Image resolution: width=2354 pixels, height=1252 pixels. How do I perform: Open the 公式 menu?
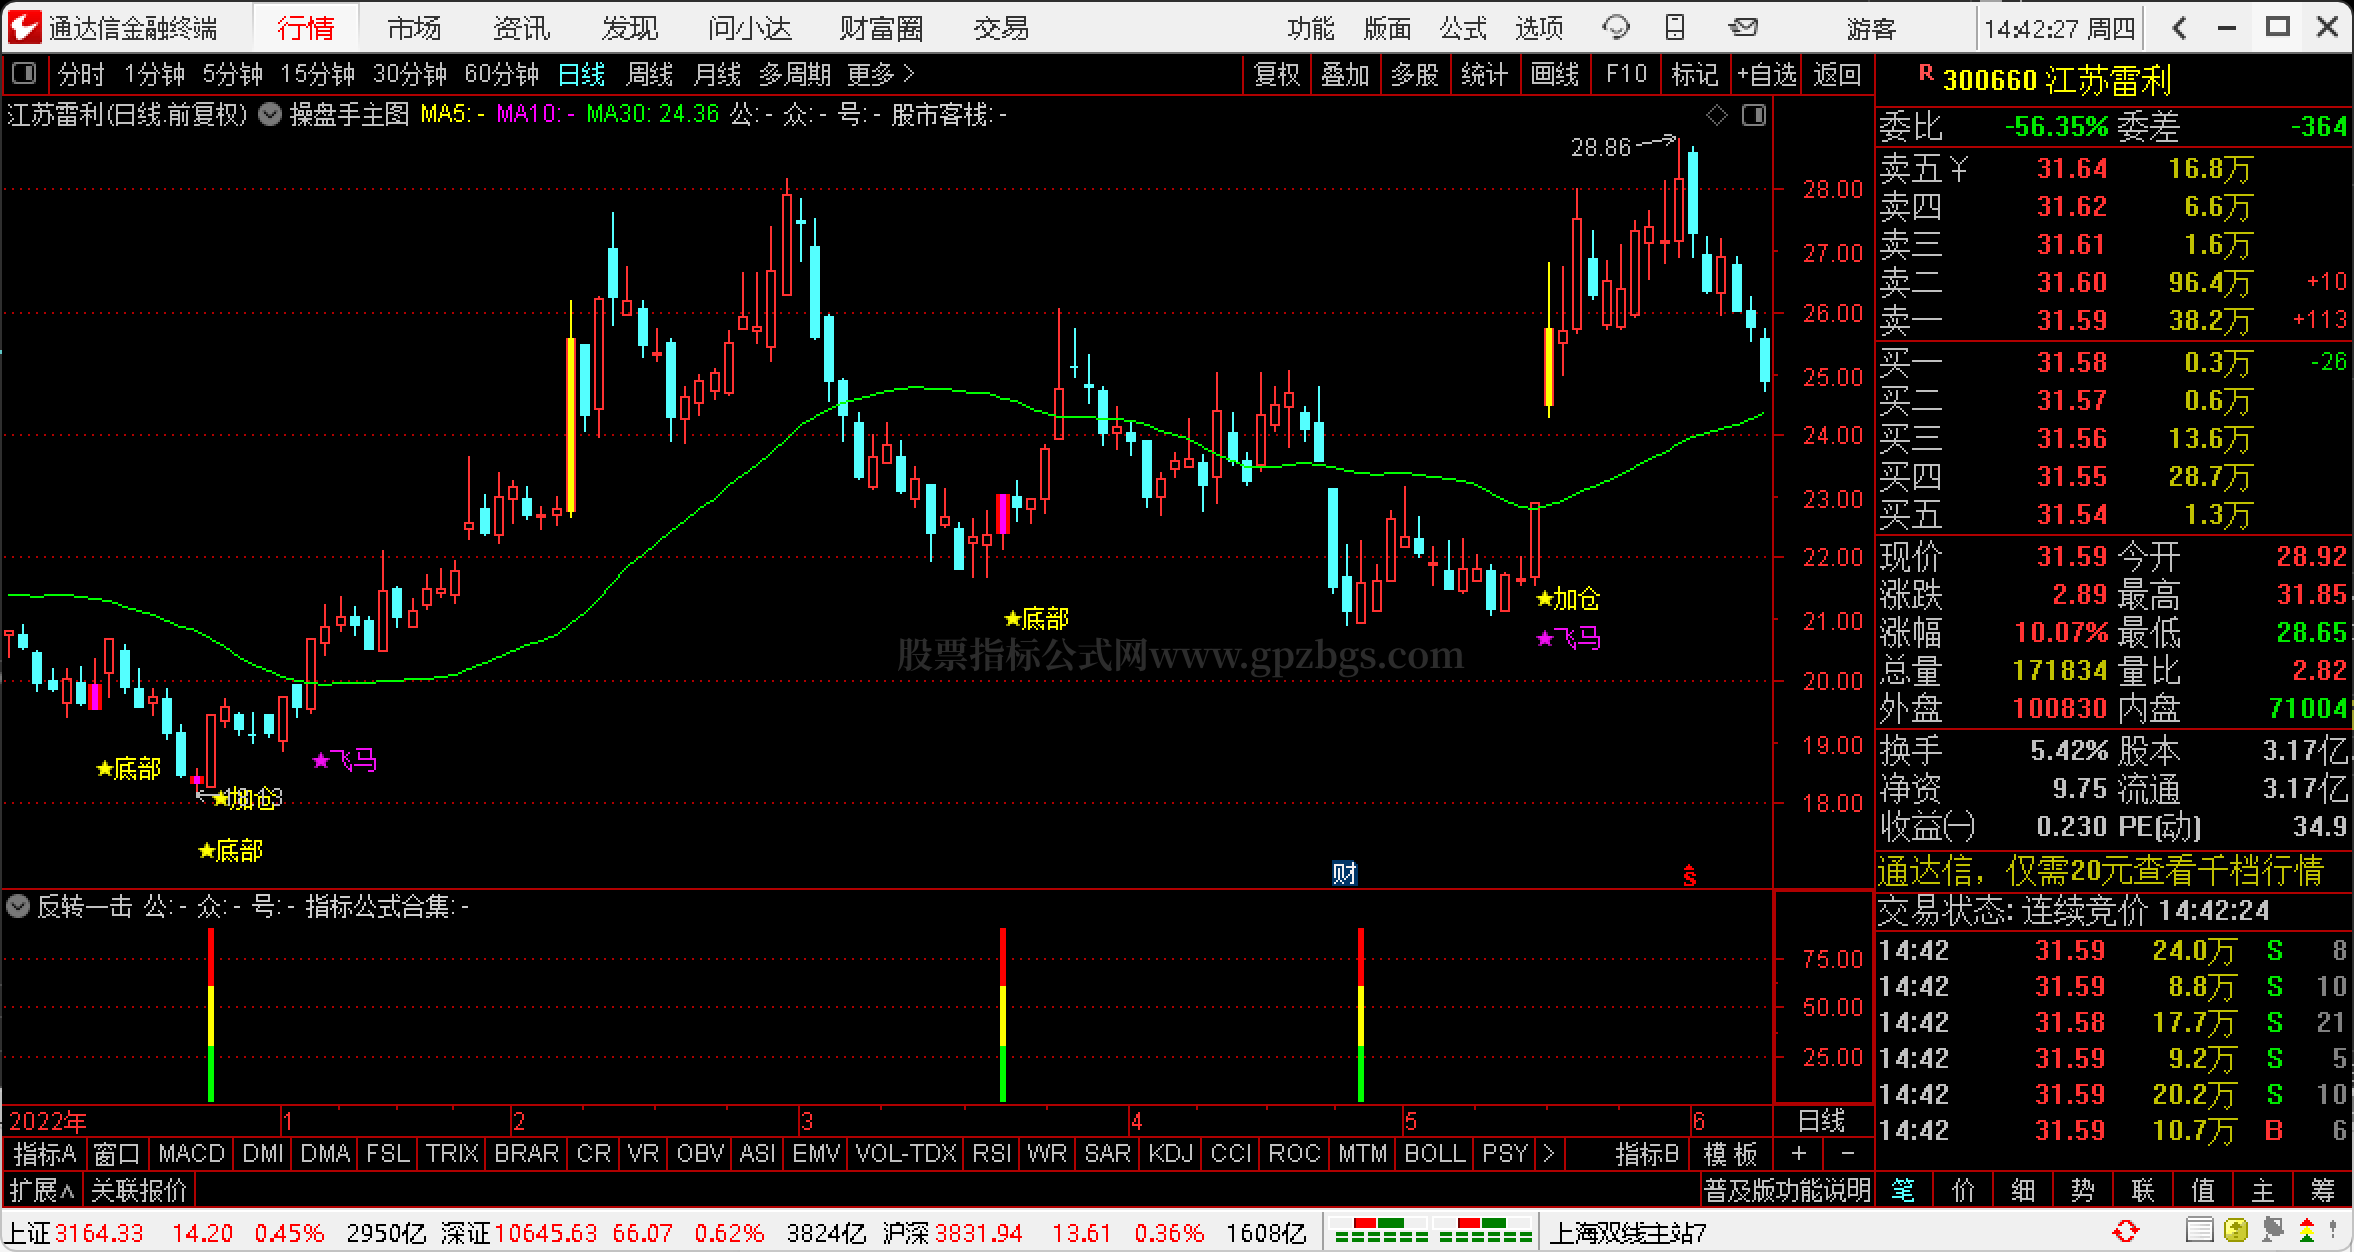1463,28
